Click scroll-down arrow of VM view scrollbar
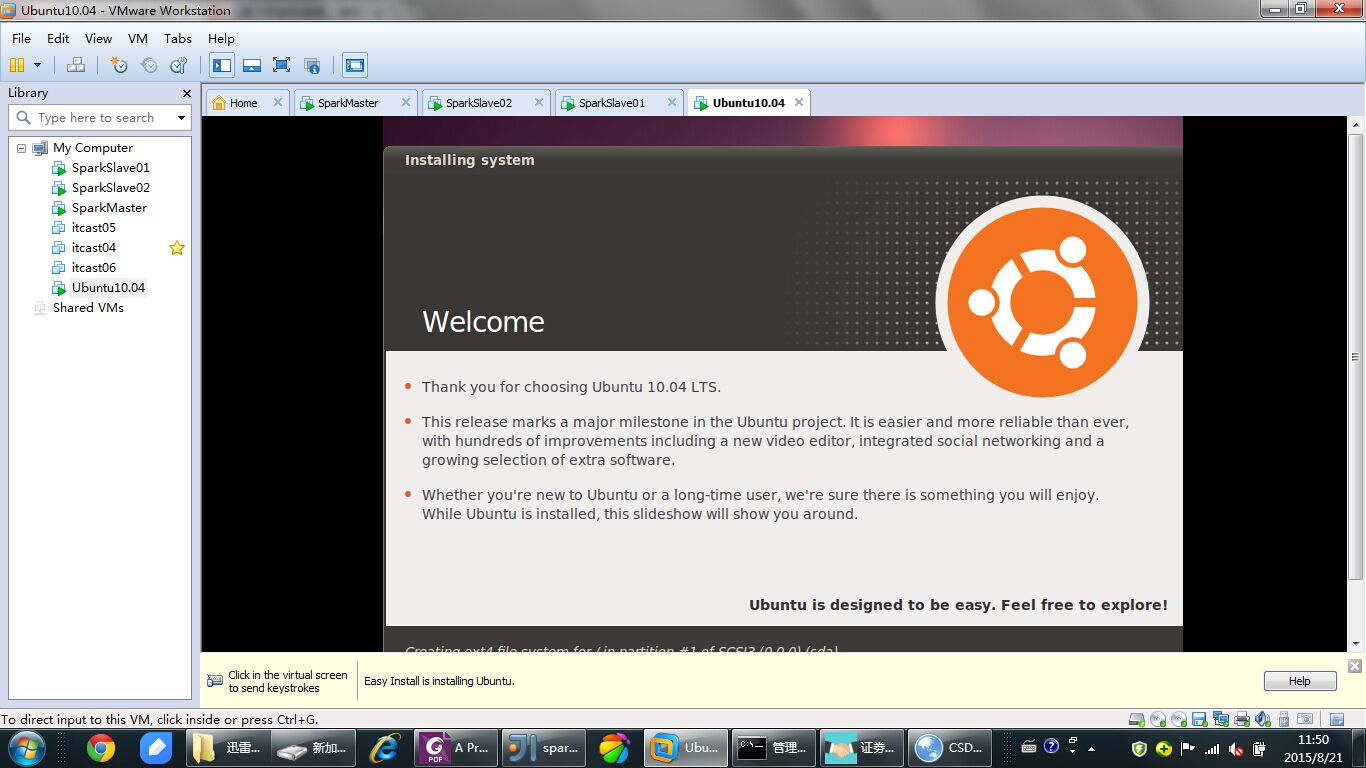The image size is (1366, 768). click(x=1356, y=644)
